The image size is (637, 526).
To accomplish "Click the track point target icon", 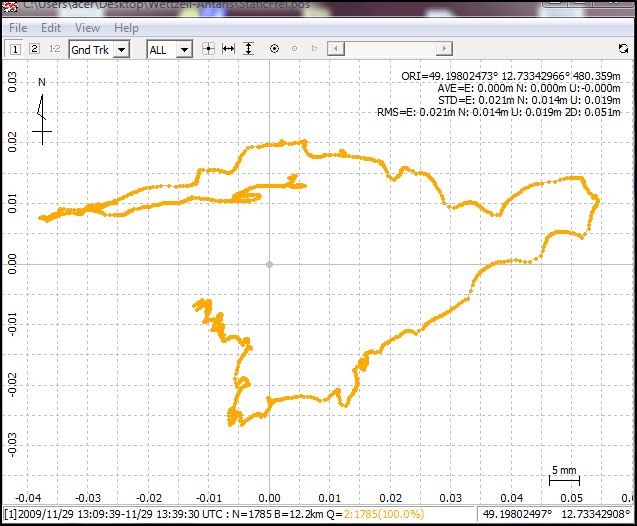I will pos(274,48).
